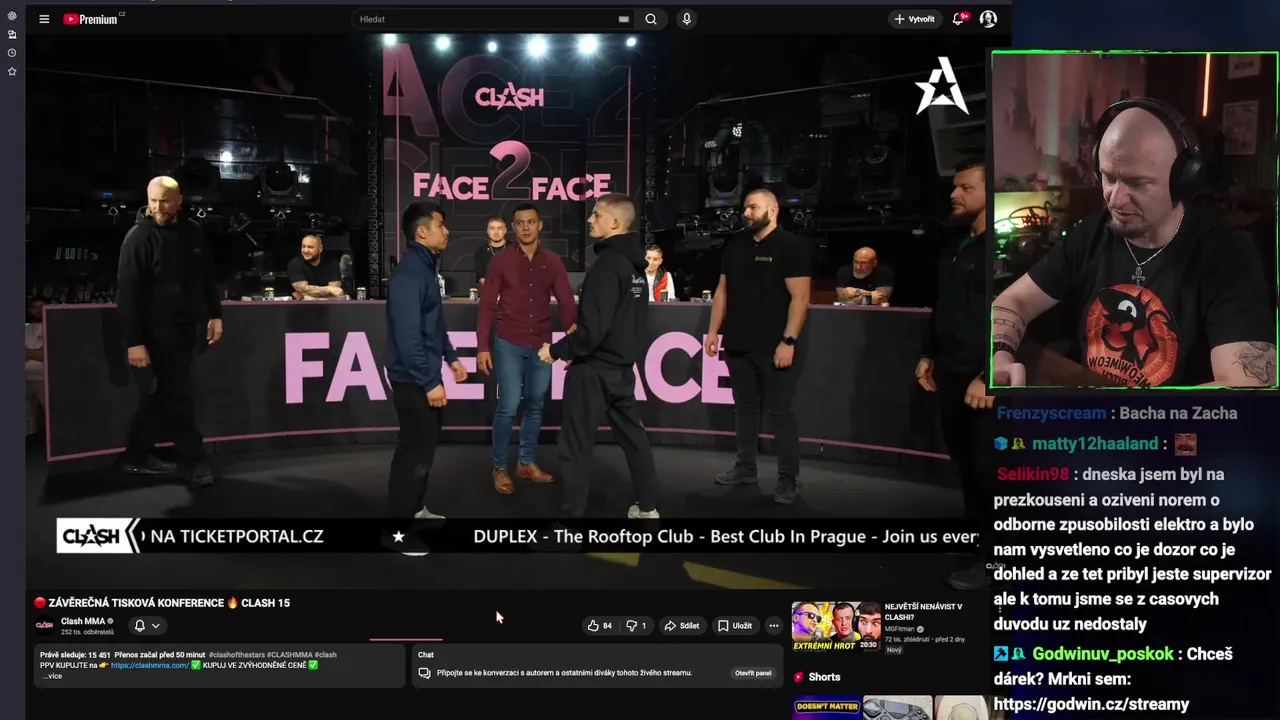Viewport: 1280px width, 720px height.
Task: Open the history clock icon in sidebar
Action: pos(12,53)
